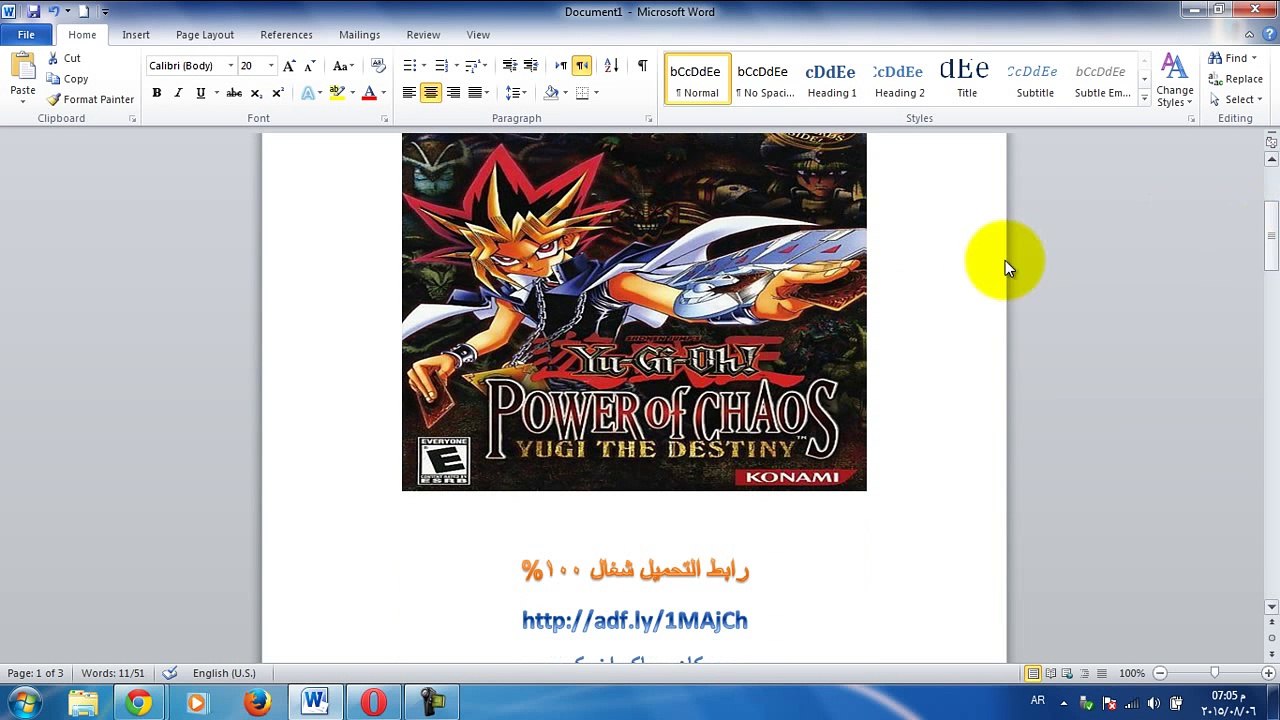The image size is (1280, 720).
Task: Switch to the References tab
Action: pos(286,35)
